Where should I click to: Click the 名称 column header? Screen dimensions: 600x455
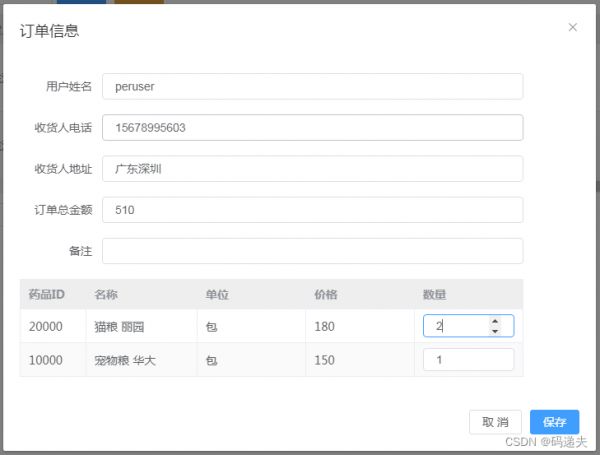tap(106, 294)
